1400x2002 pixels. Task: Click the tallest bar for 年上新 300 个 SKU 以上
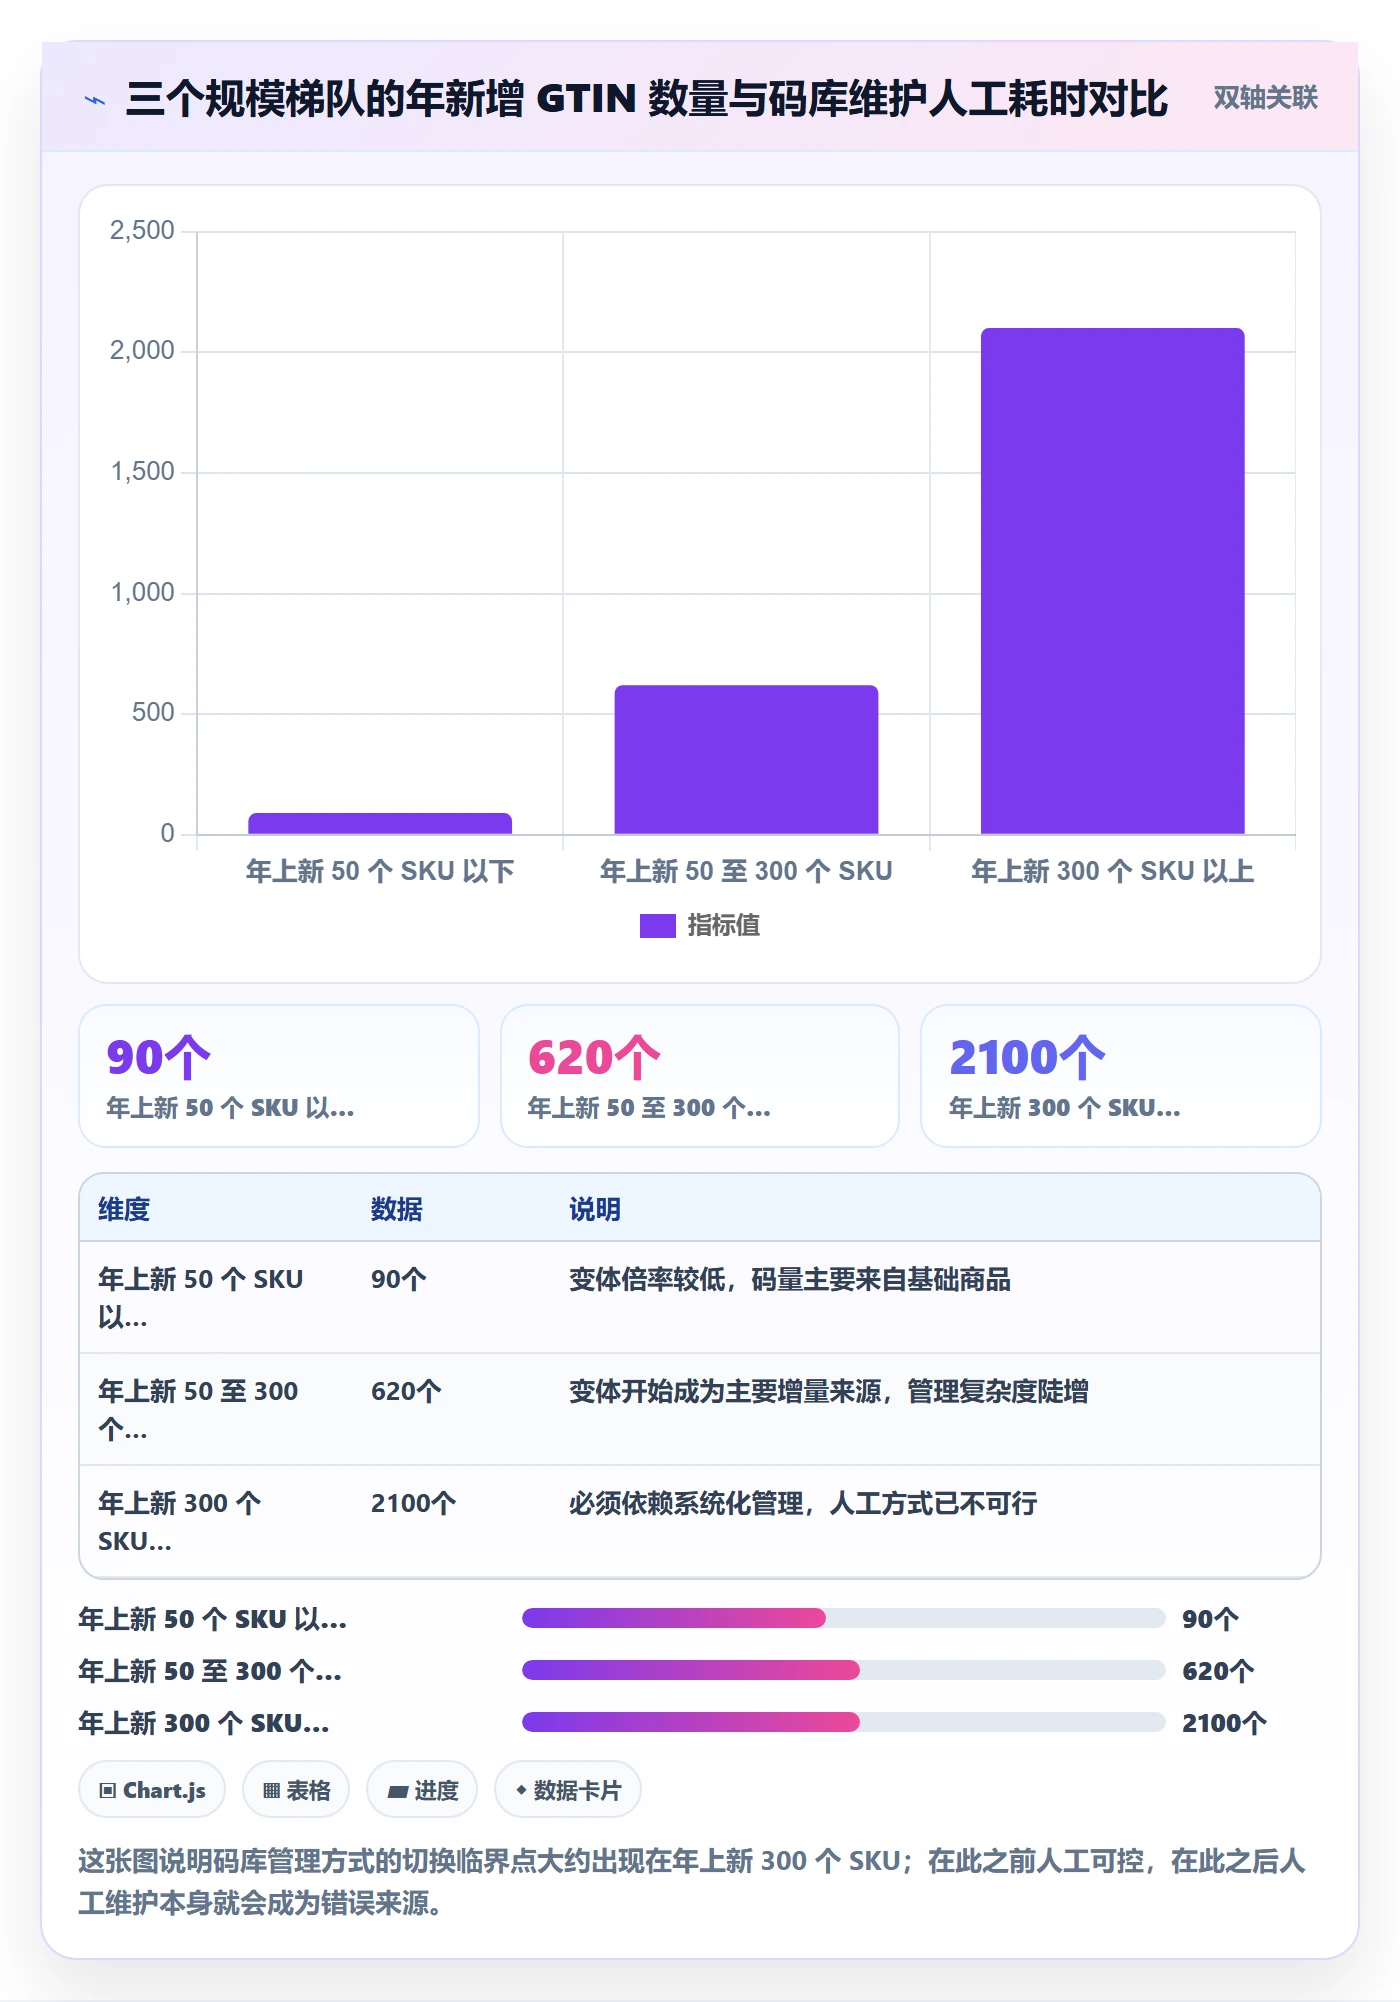1112,581
